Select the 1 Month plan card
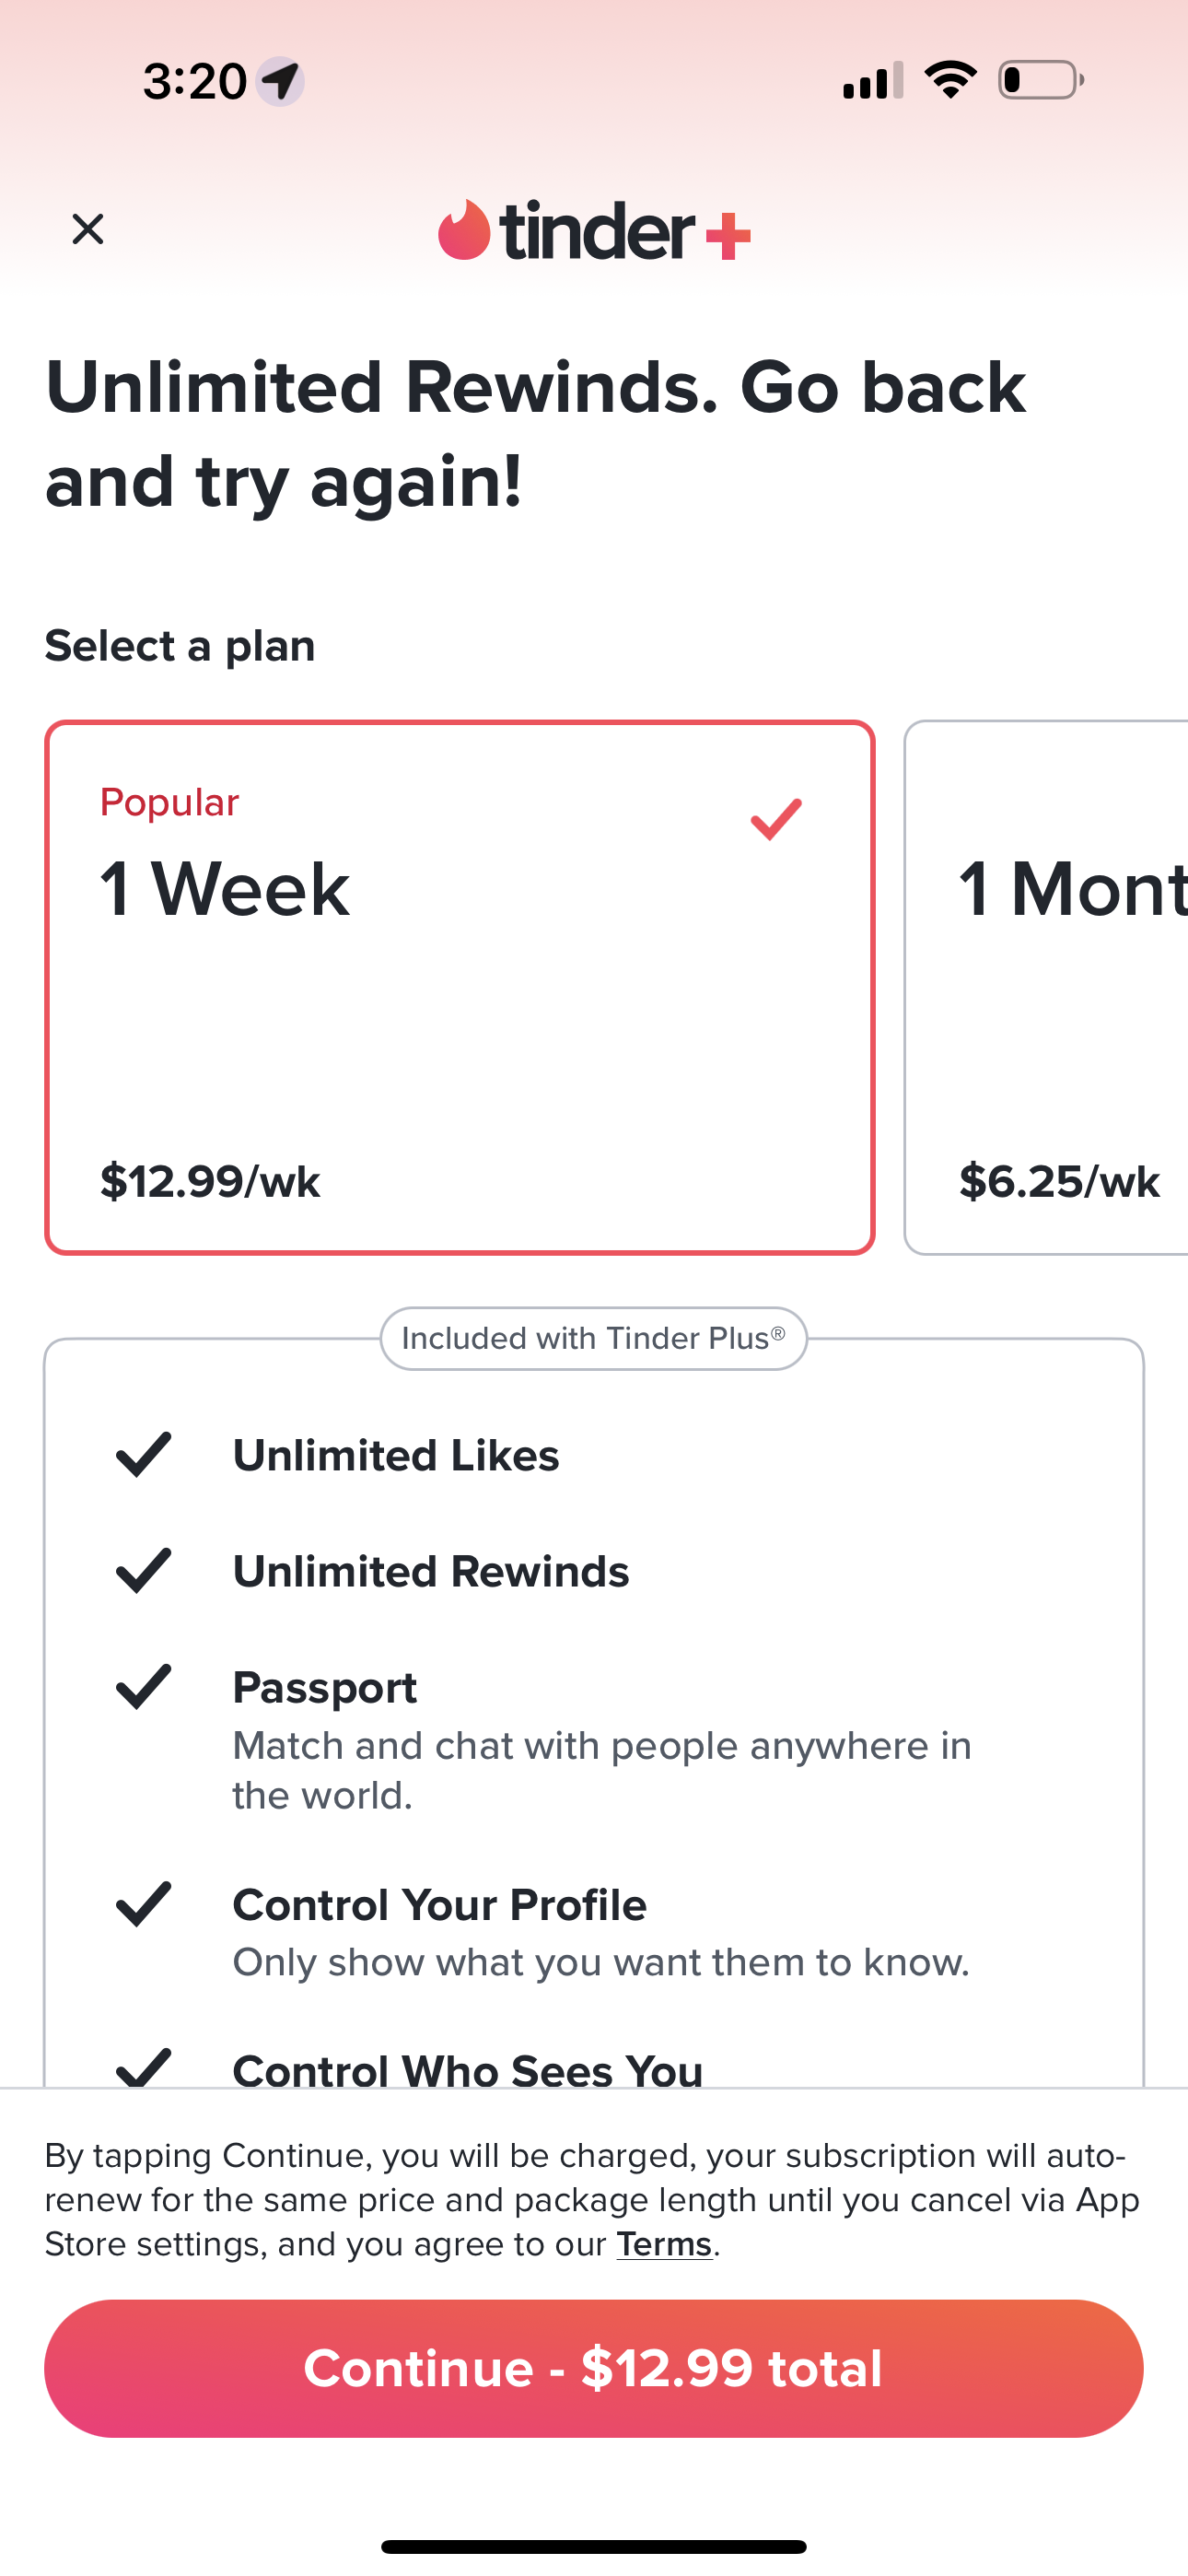 click(1047, 987)
